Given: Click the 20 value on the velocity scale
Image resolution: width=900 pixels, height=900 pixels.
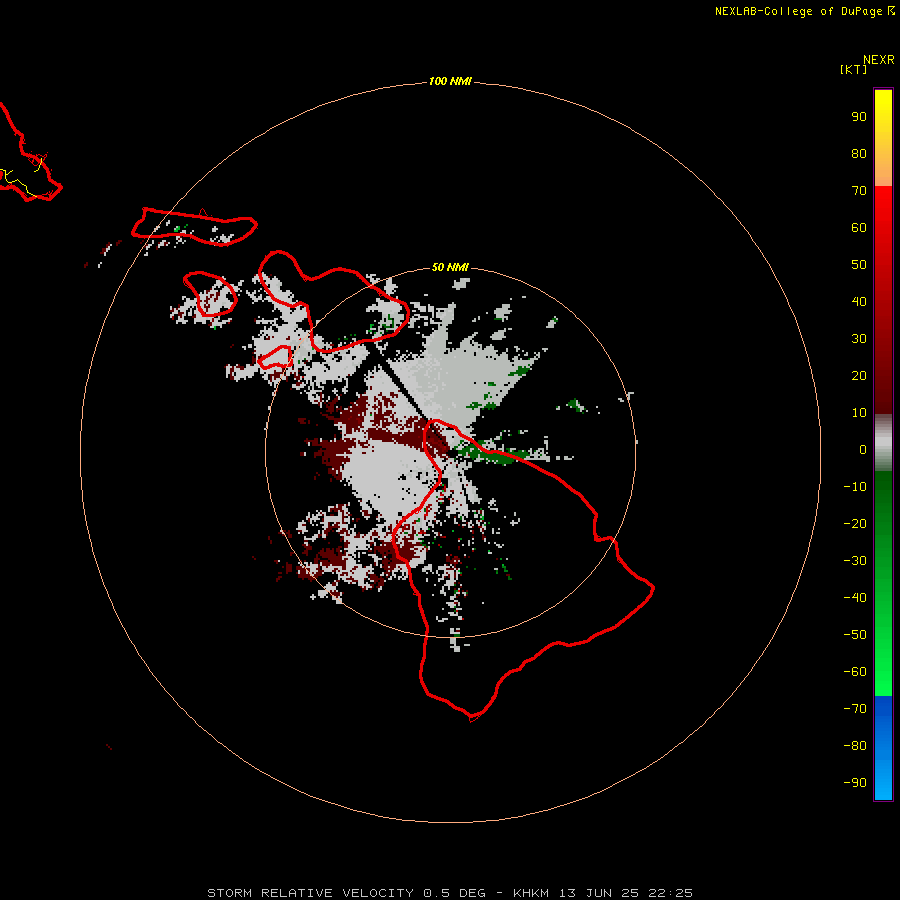Looking at the screenshot, I should (859, 376).
